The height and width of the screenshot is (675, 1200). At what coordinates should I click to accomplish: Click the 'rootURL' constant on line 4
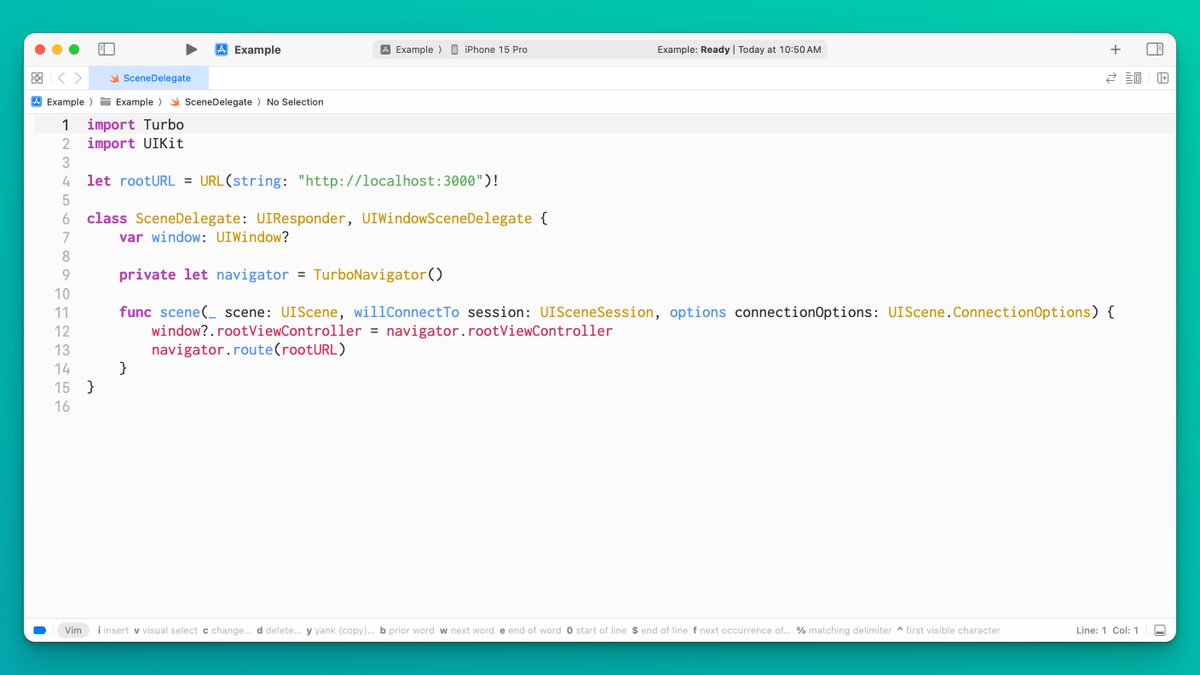pos(147,181)
